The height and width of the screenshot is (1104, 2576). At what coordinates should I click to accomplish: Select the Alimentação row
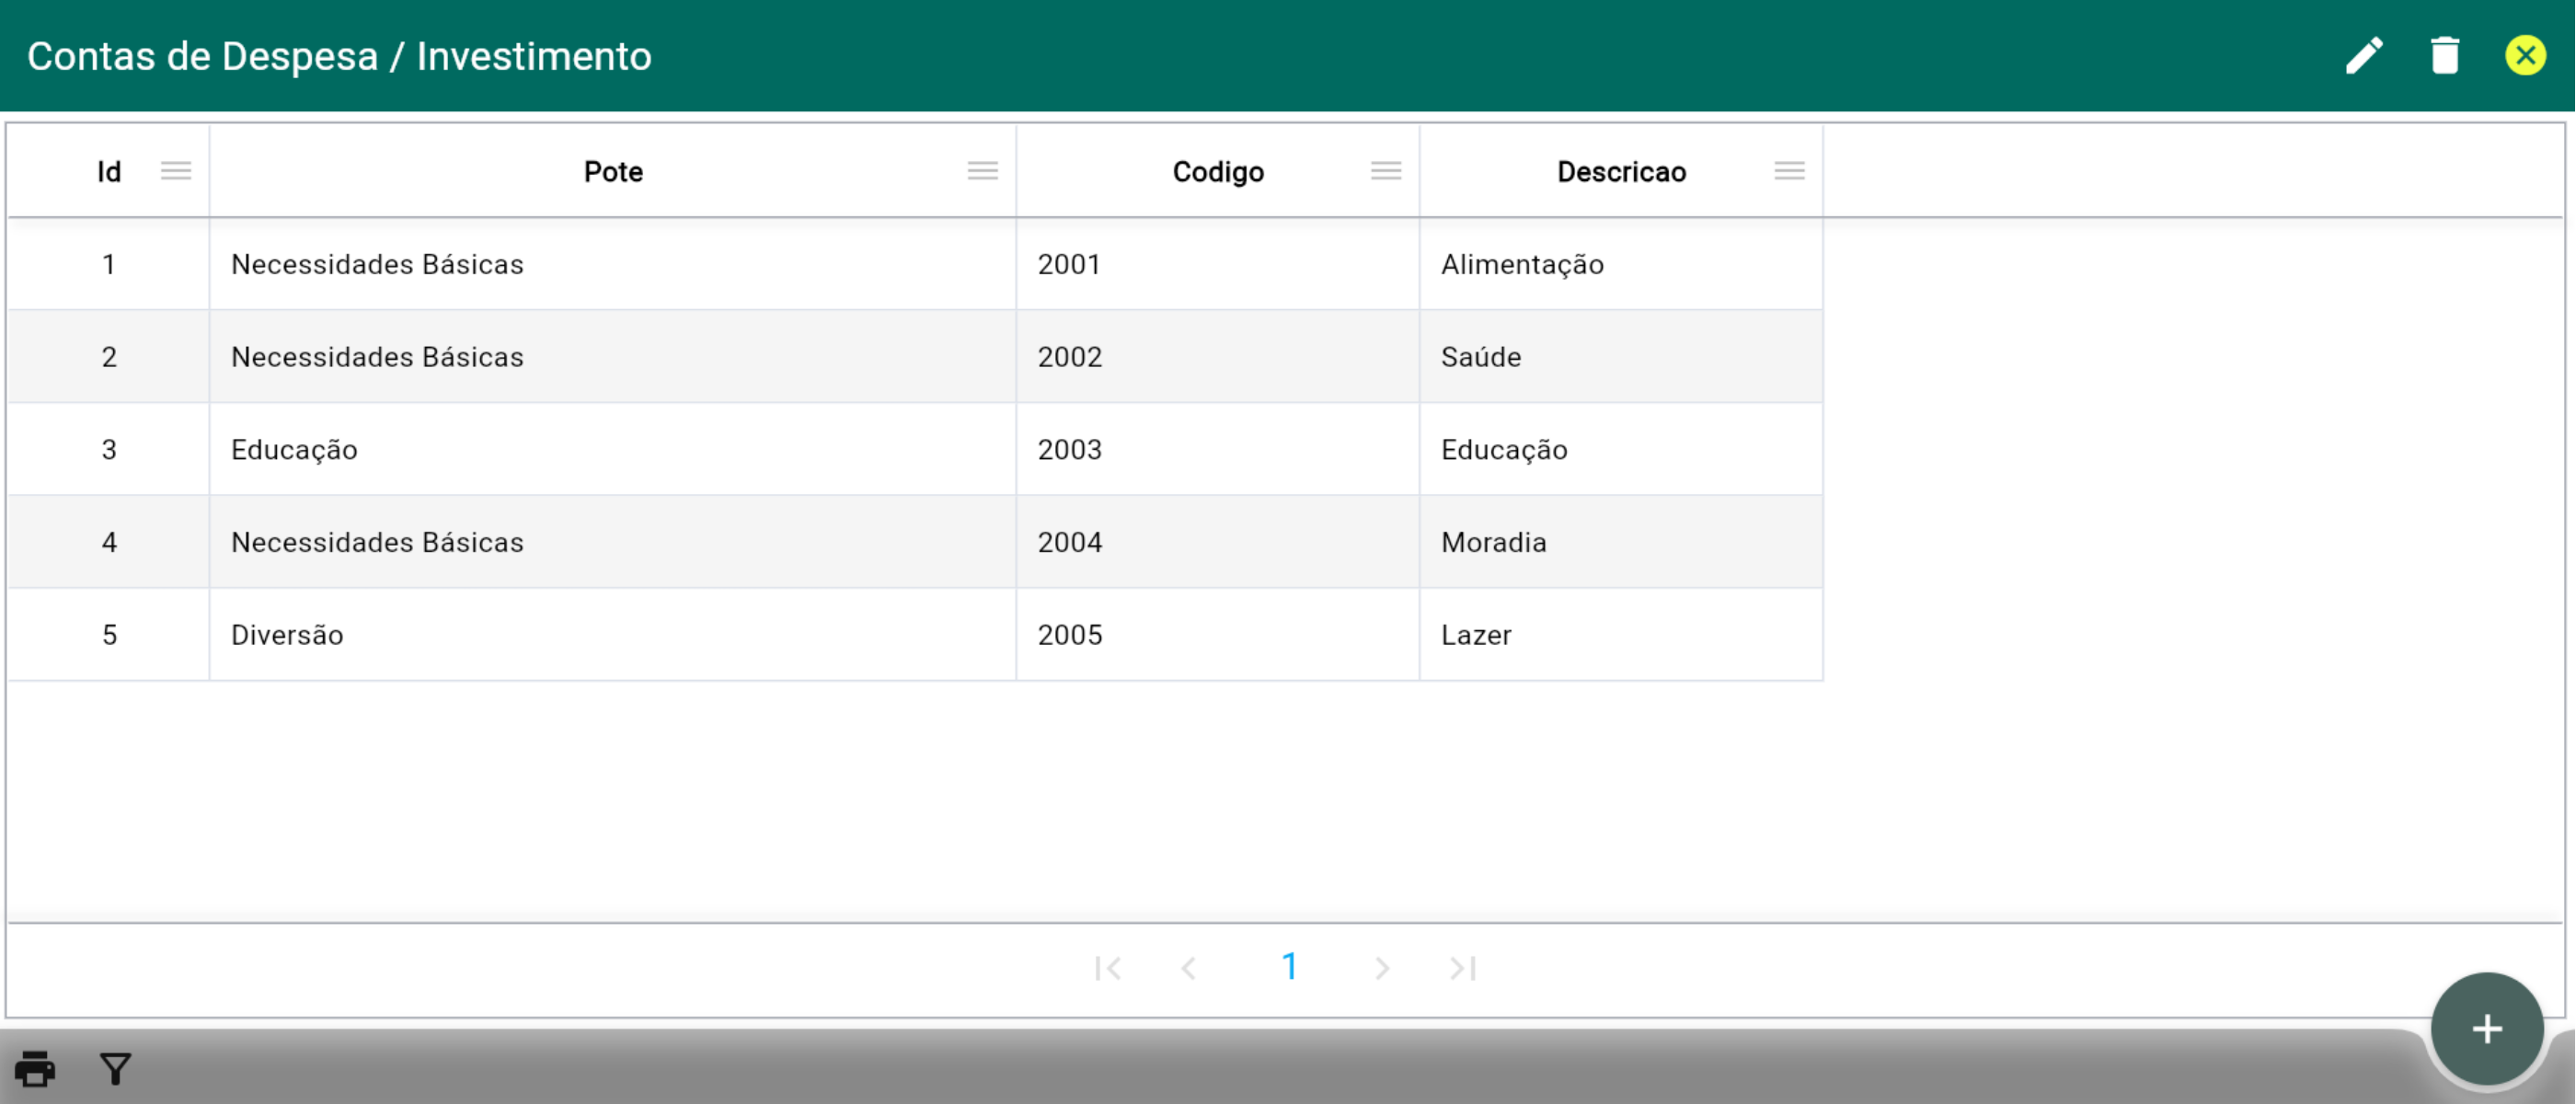click(1522, 264)
